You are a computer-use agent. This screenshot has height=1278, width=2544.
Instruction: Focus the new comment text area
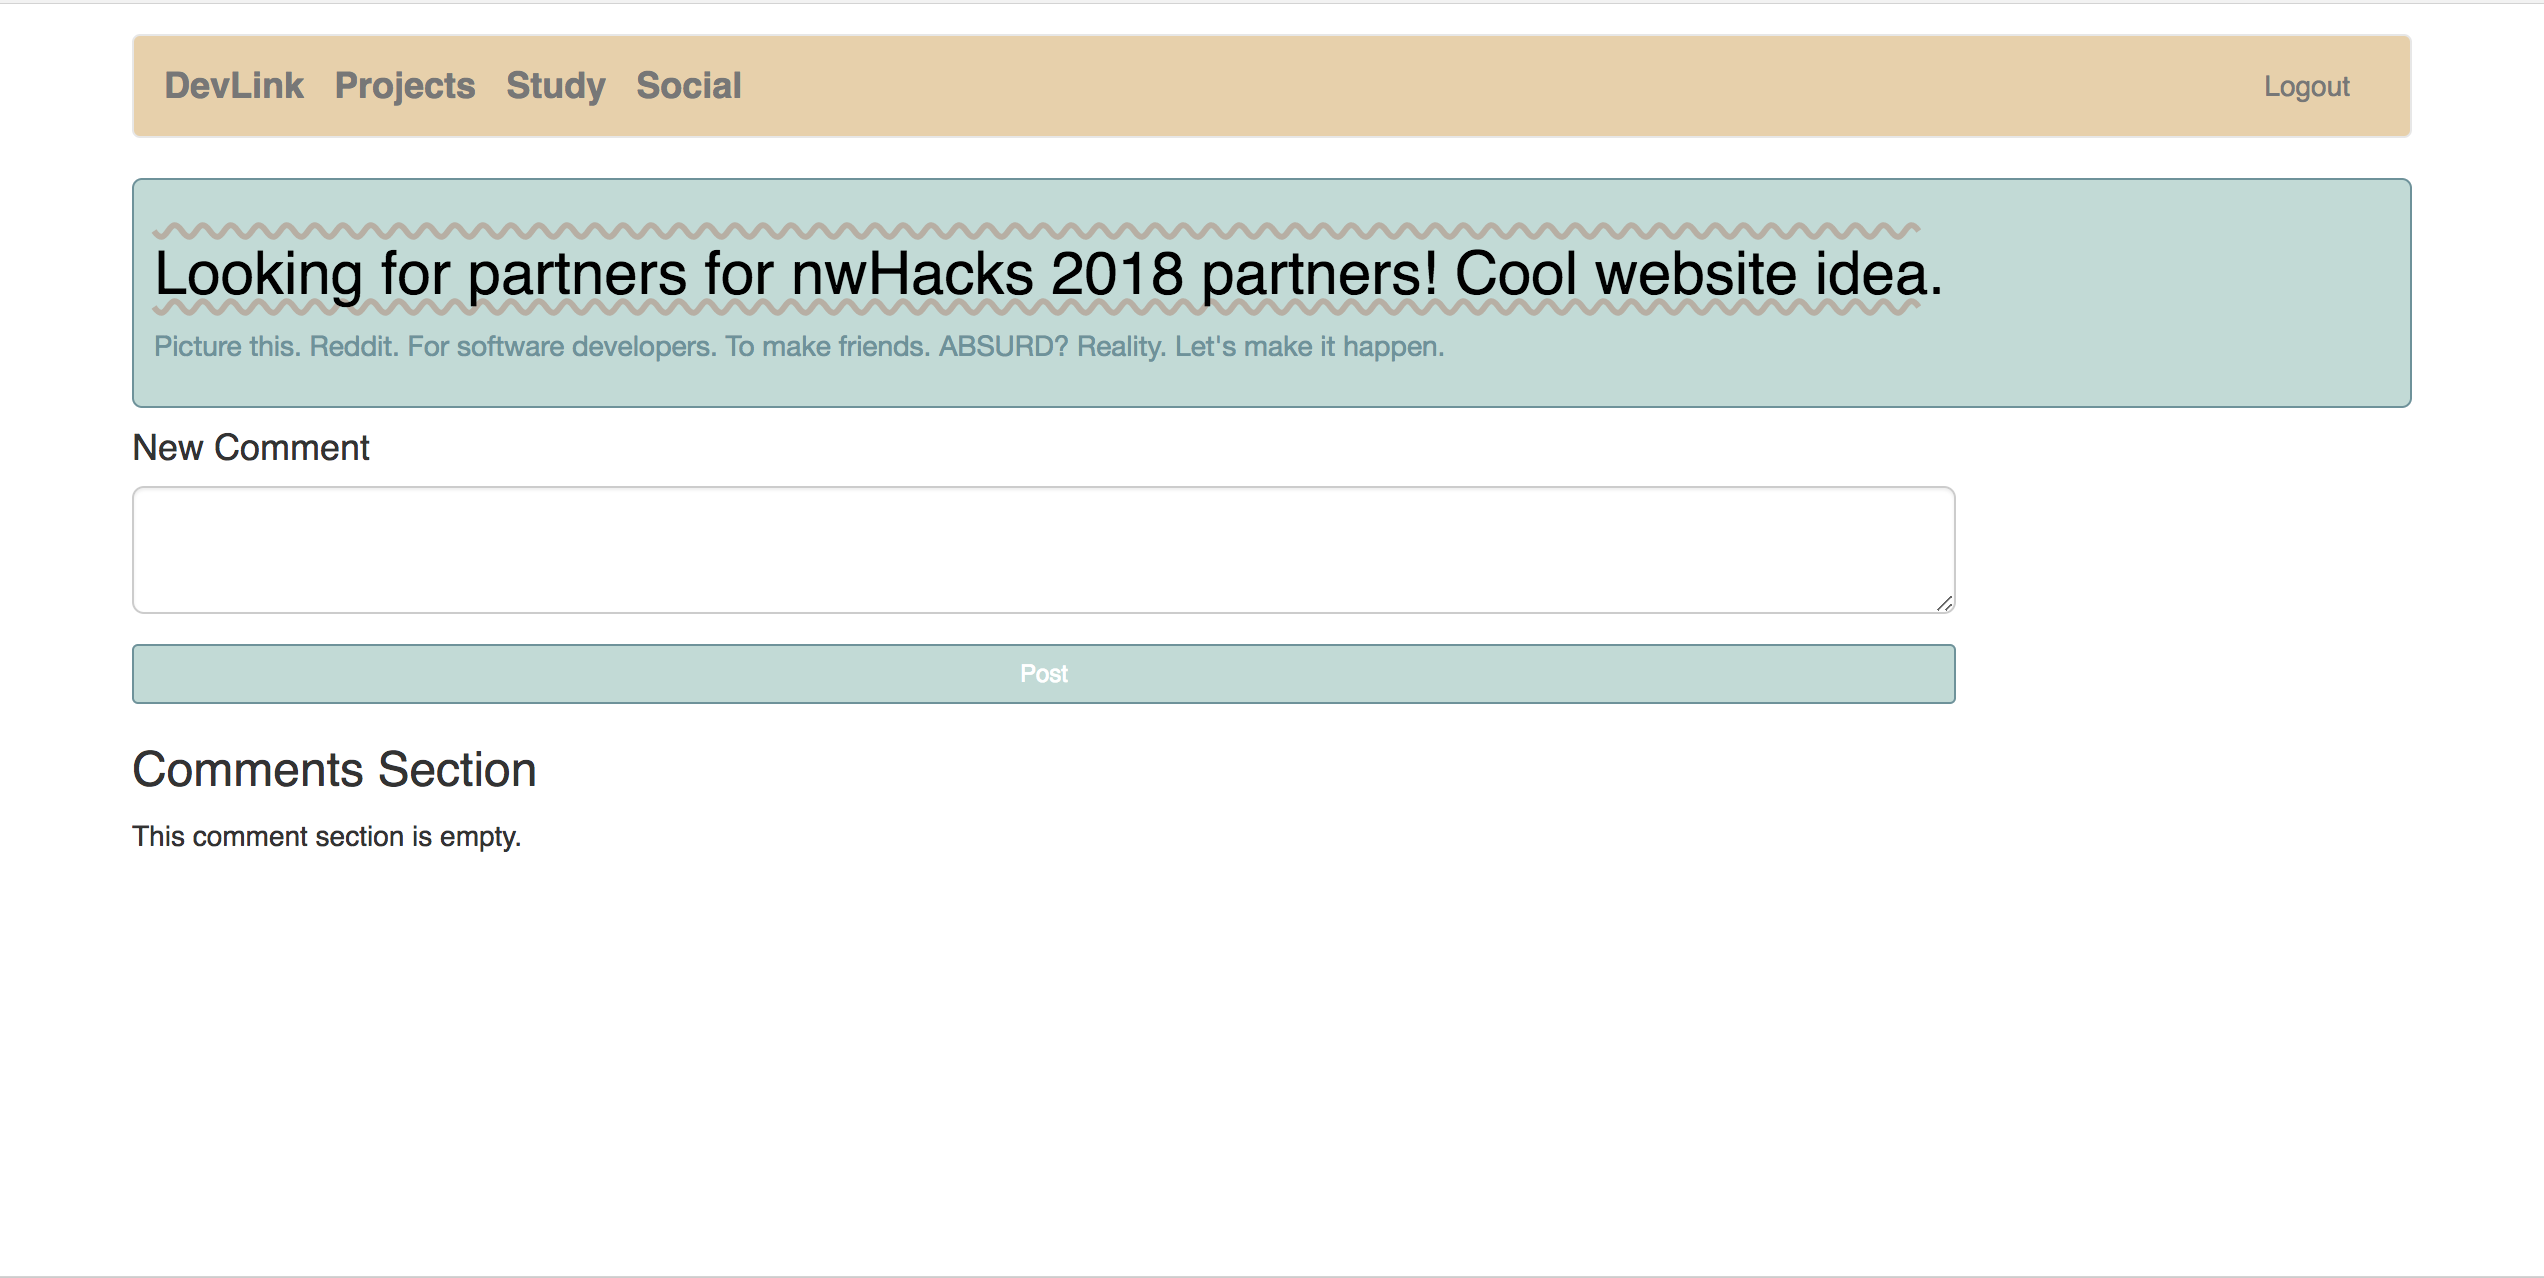pos(1043,550)
